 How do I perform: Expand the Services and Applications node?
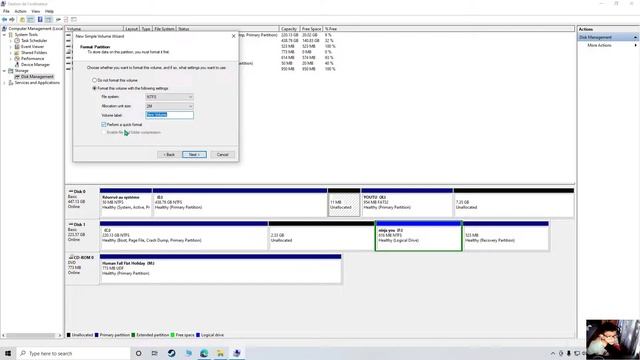(4, 83)
